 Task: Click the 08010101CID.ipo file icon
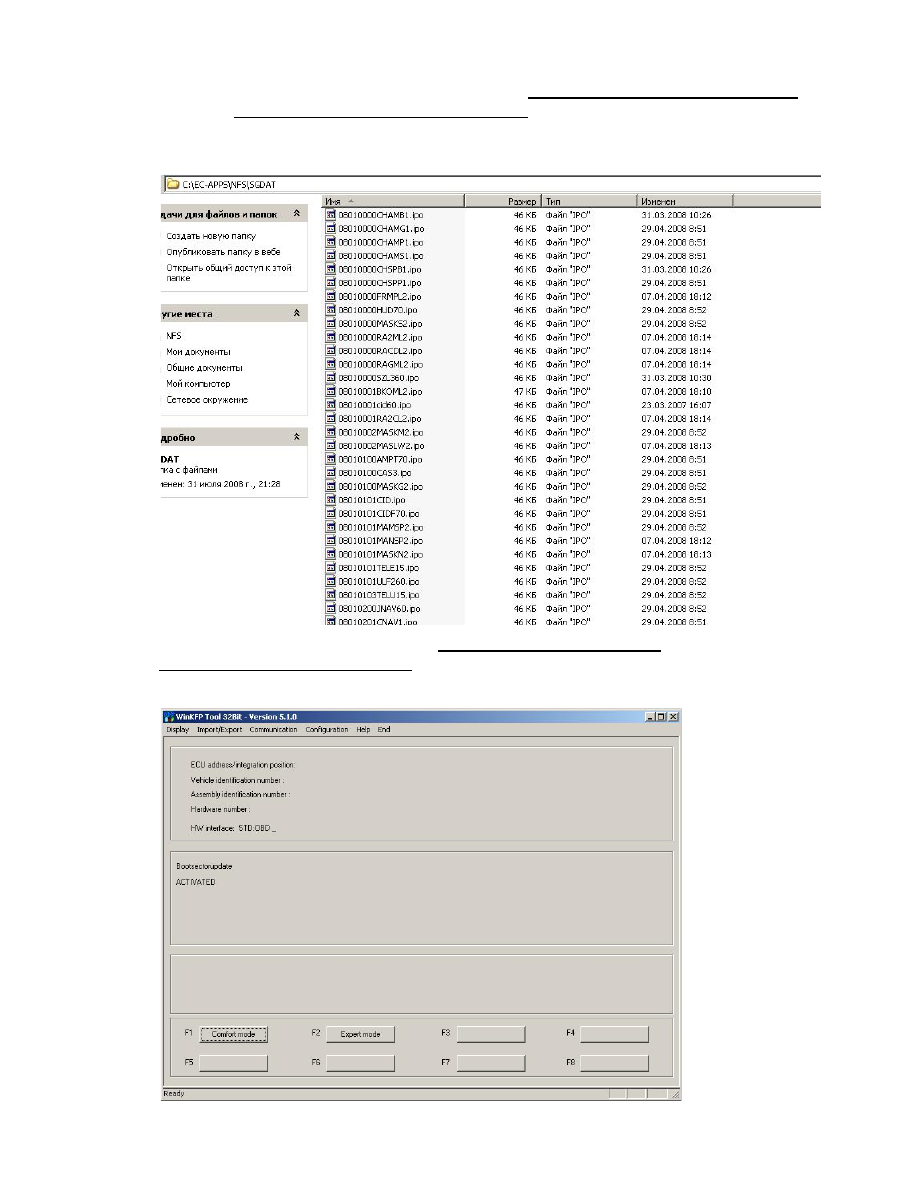pyautogui.click(x=331, y=499)
